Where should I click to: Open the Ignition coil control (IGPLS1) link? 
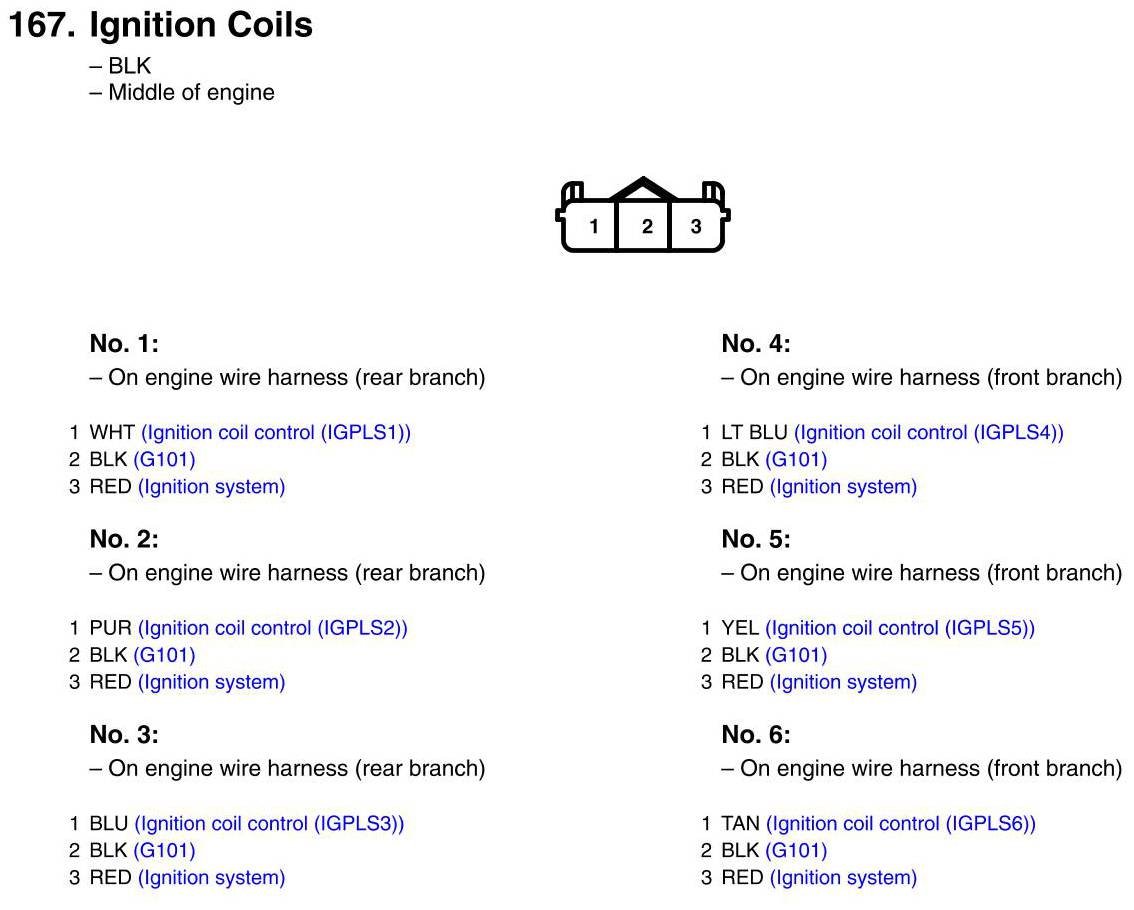(x=276, y=433)
